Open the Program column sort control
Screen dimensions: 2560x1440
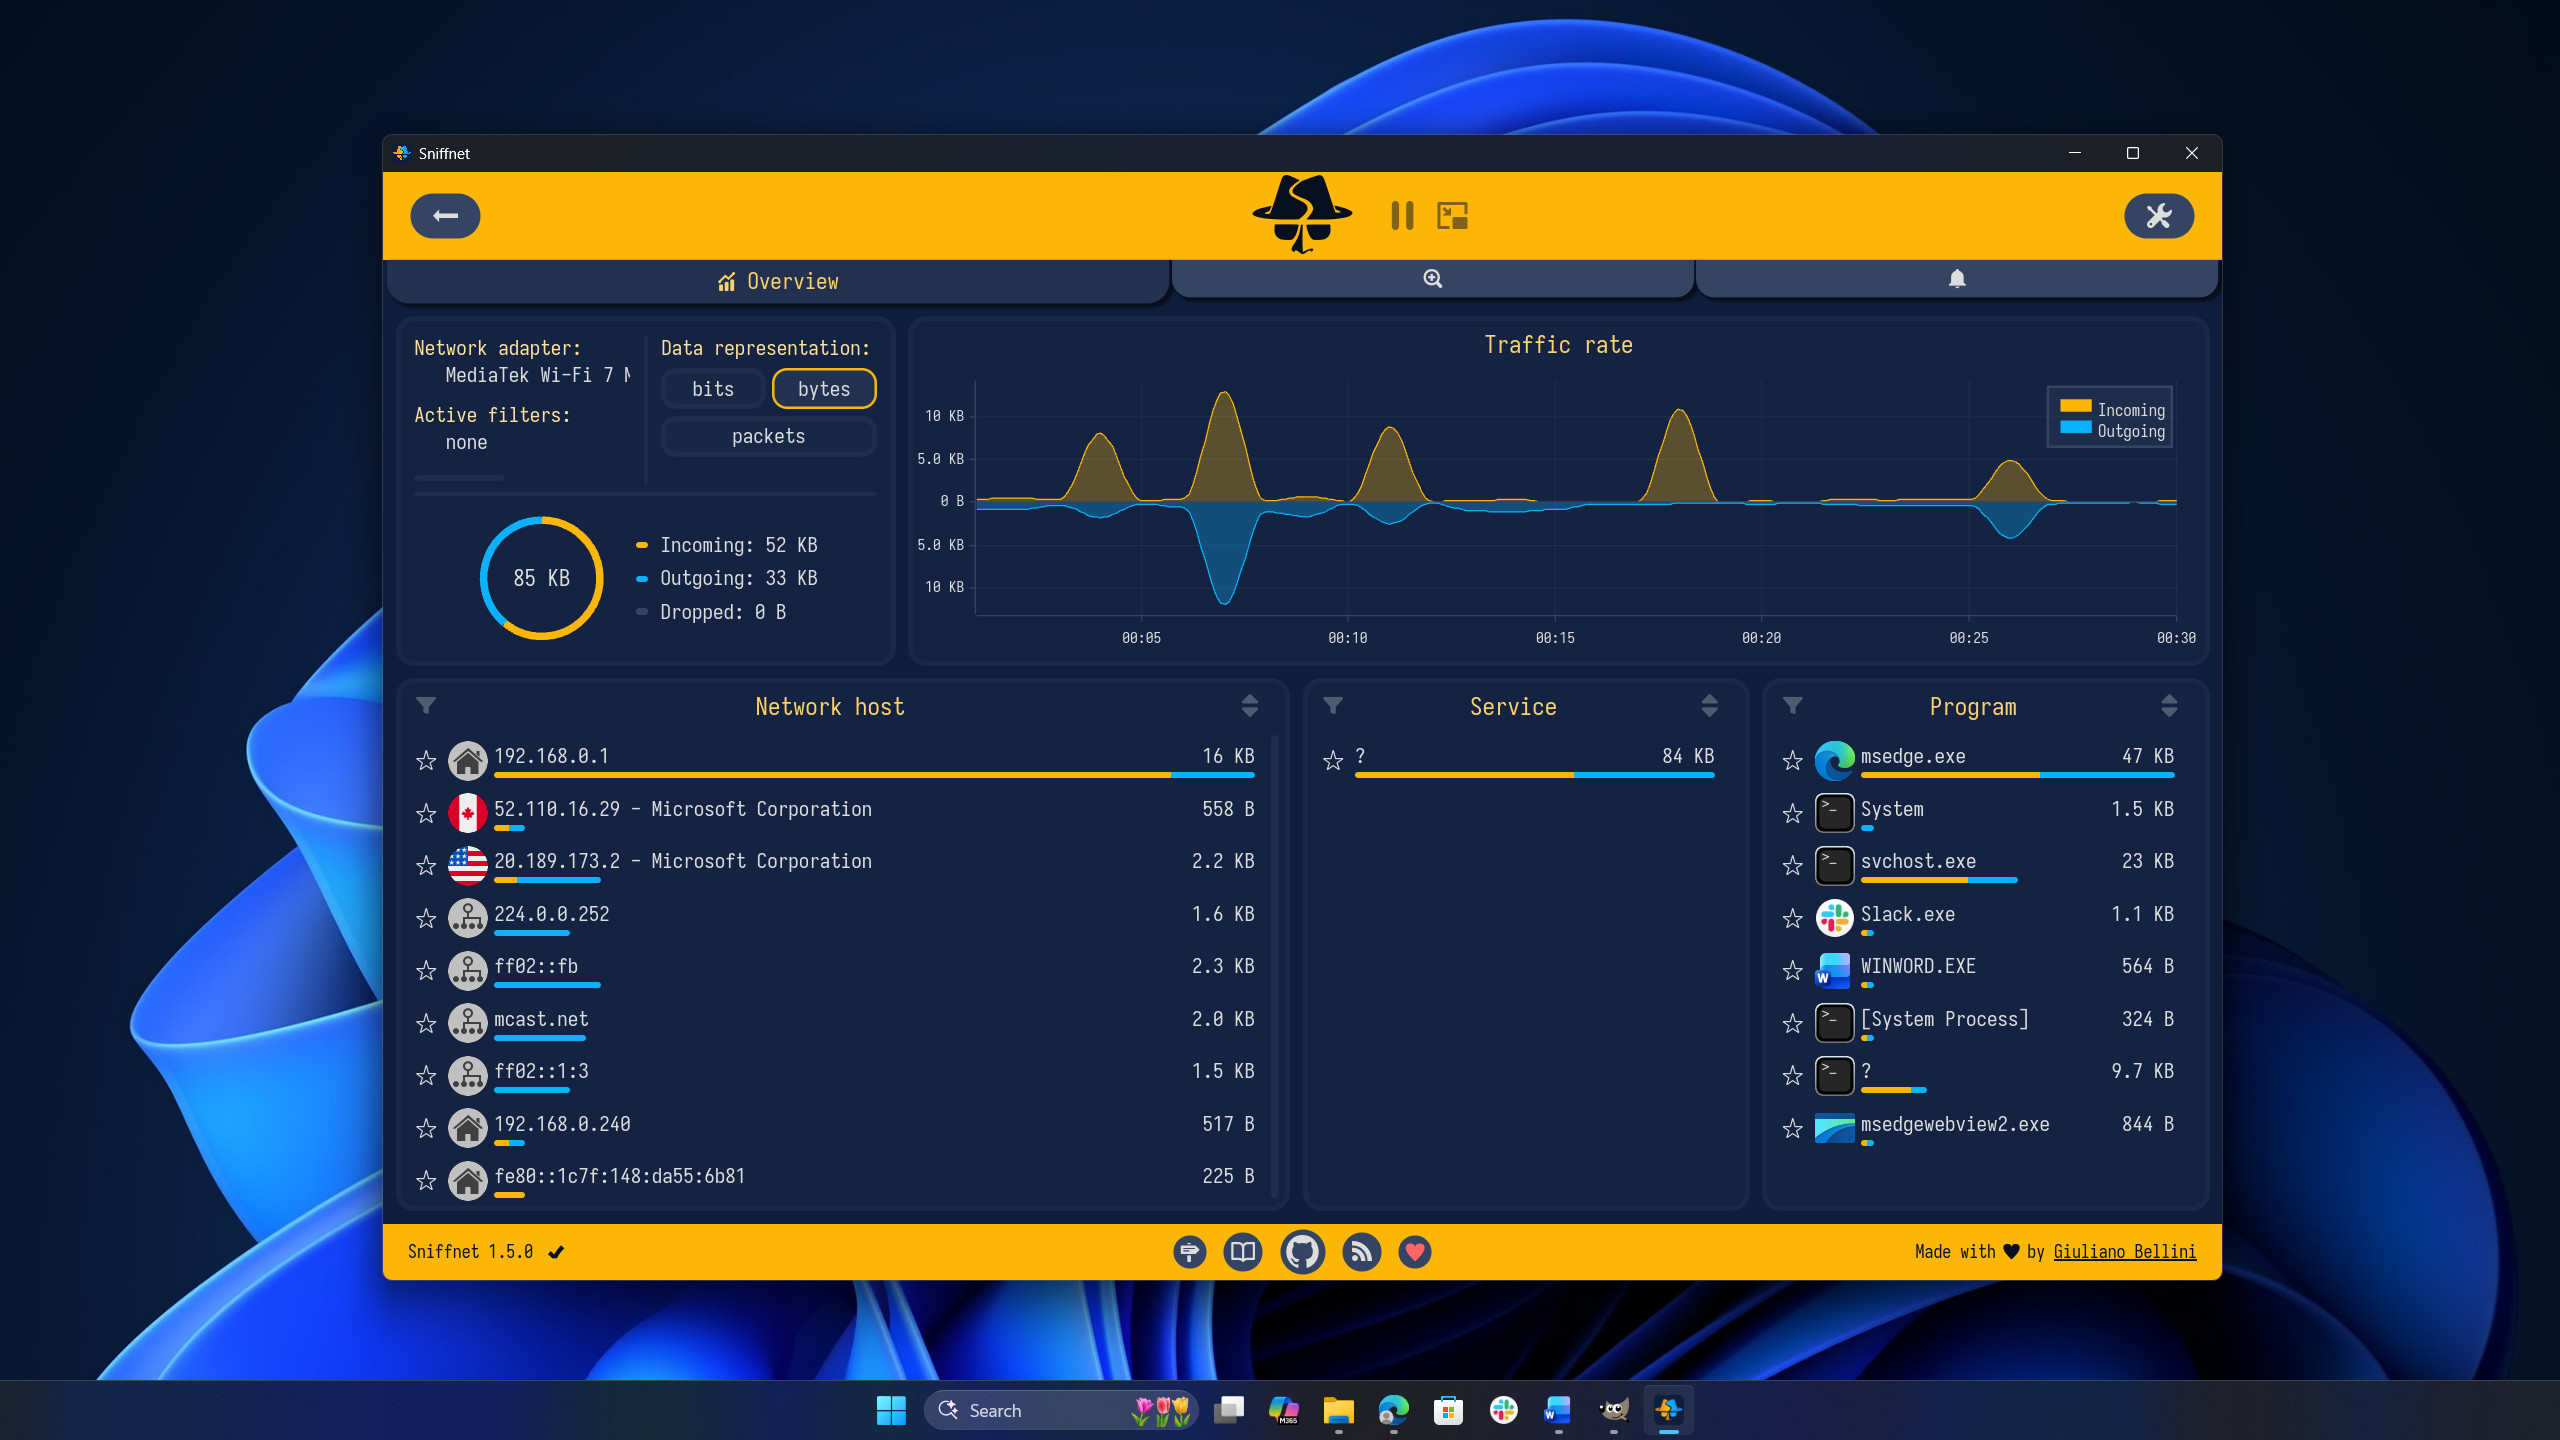2169,705
